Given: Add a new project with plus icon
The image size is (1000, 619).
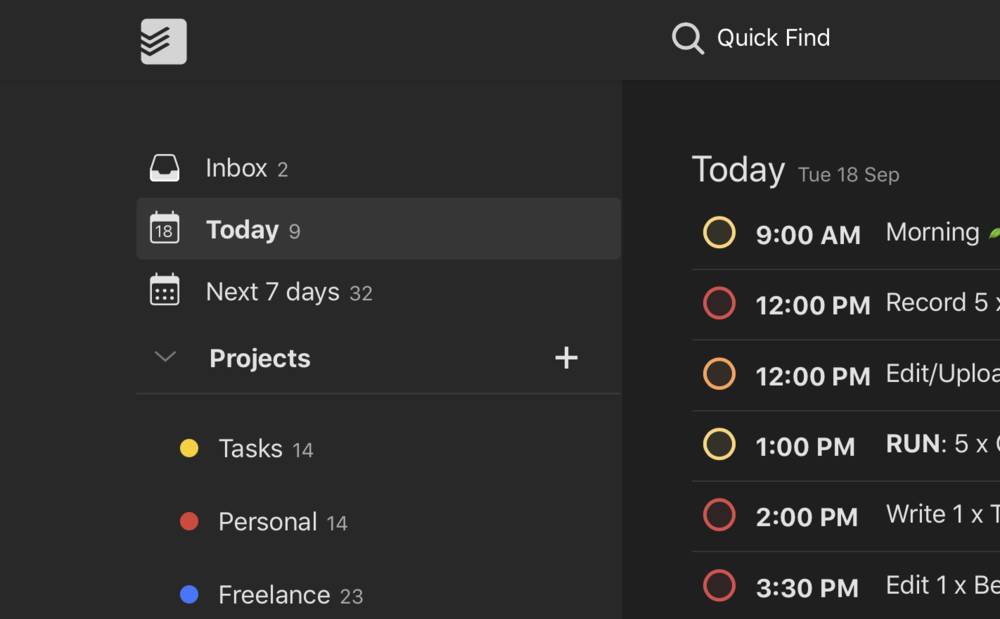Looking at the screenshot, I should (x=566, y=358).
